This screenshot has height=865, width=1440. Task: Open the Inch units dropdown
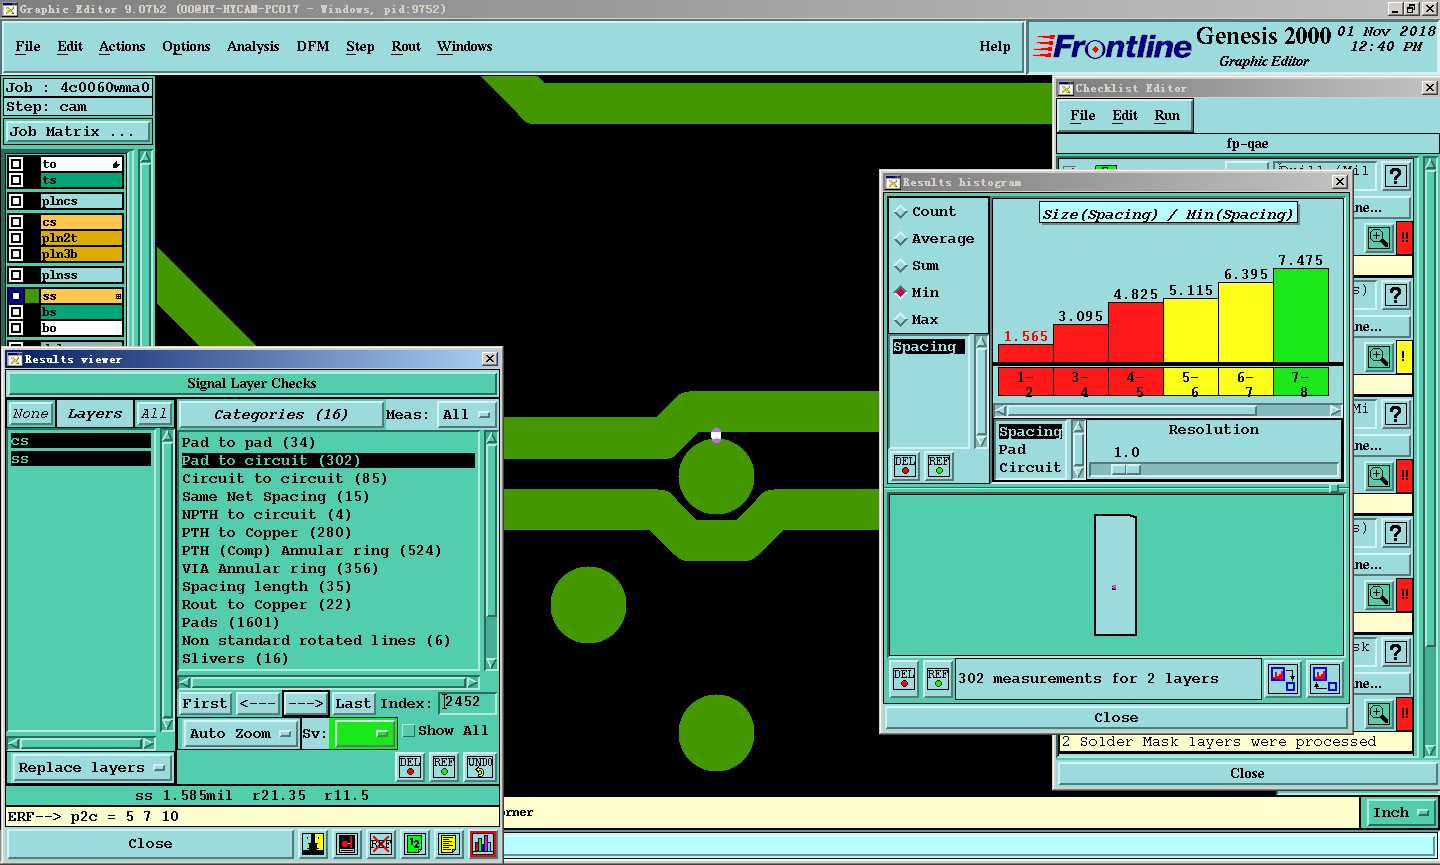[1400, 813]
